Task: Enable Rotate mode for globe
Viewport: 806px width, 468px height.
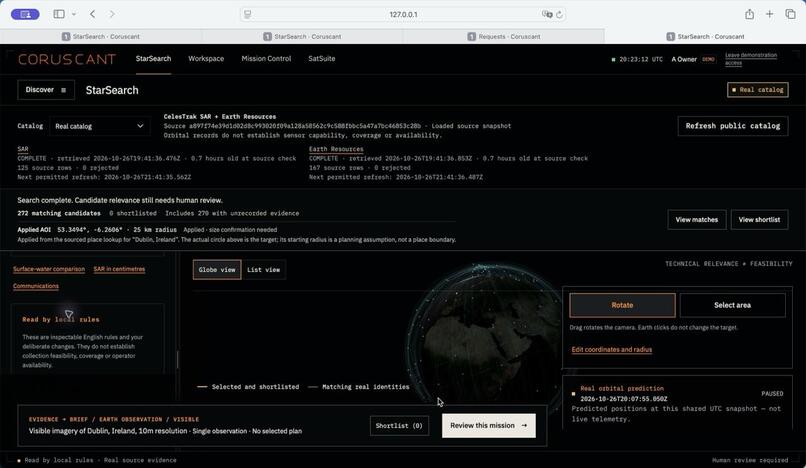Action: (x=622, y=305)
